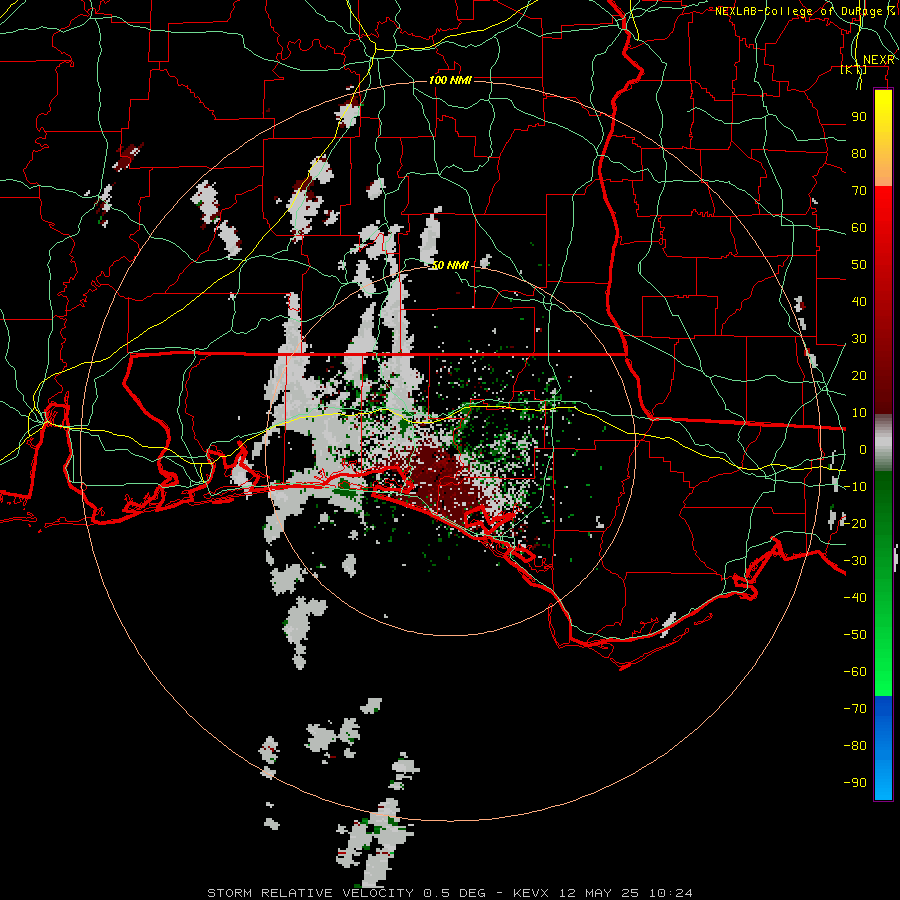Click the "[KT]" units label
The height and width of the screenshot is (900, 900).
pos(854,70)
